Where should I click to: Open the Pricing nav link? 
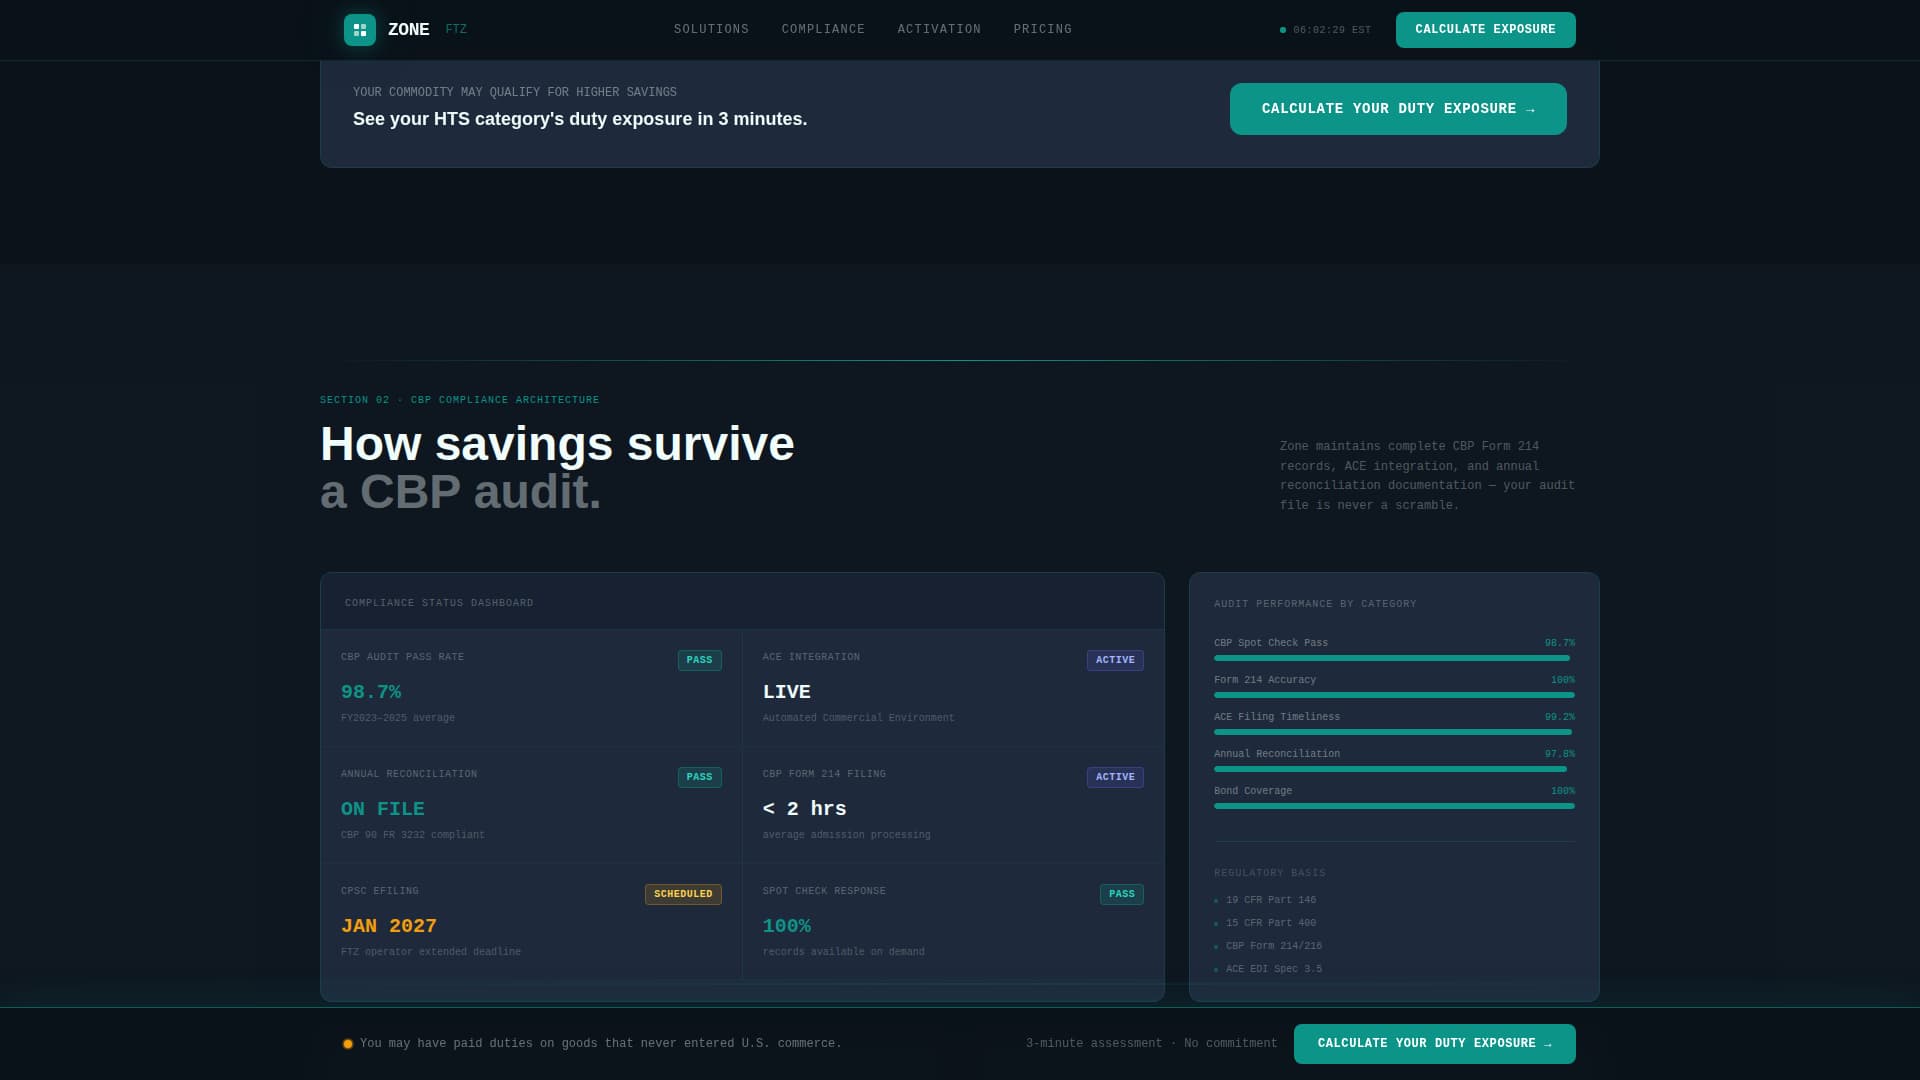point(1042,30)
